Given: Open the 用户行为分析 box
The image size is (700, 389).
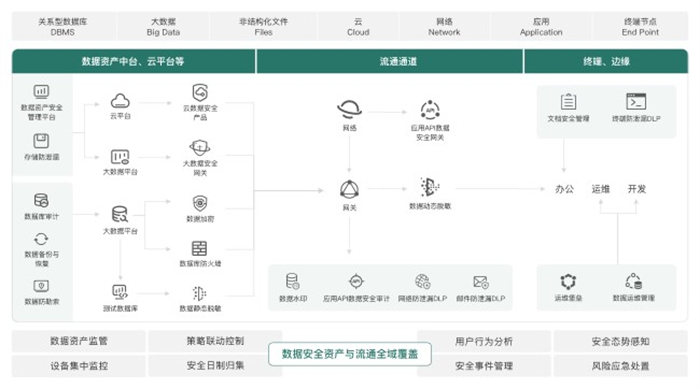Looking at the screenshot, I should click(x=484, y=341).
